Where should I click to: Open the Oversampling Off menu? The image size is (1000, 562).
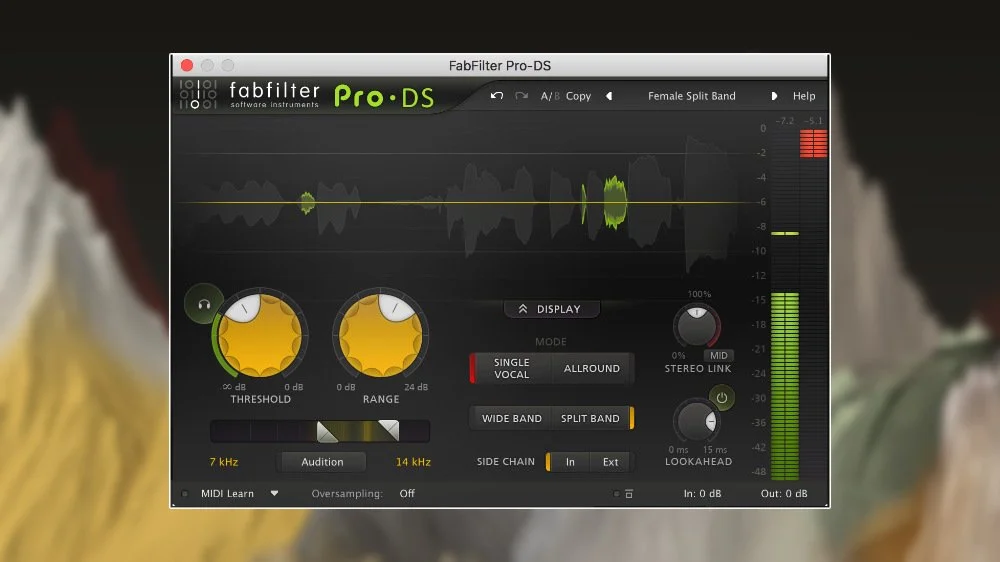[x=407, y=494]
